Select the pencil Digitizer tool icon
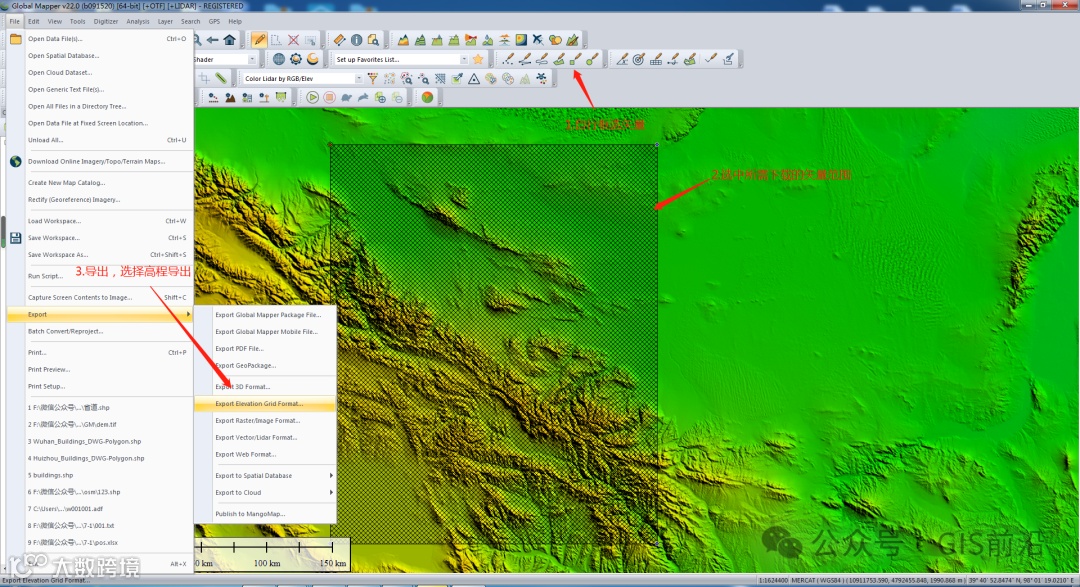1080x587 pixels. click(x=259, y=40)
